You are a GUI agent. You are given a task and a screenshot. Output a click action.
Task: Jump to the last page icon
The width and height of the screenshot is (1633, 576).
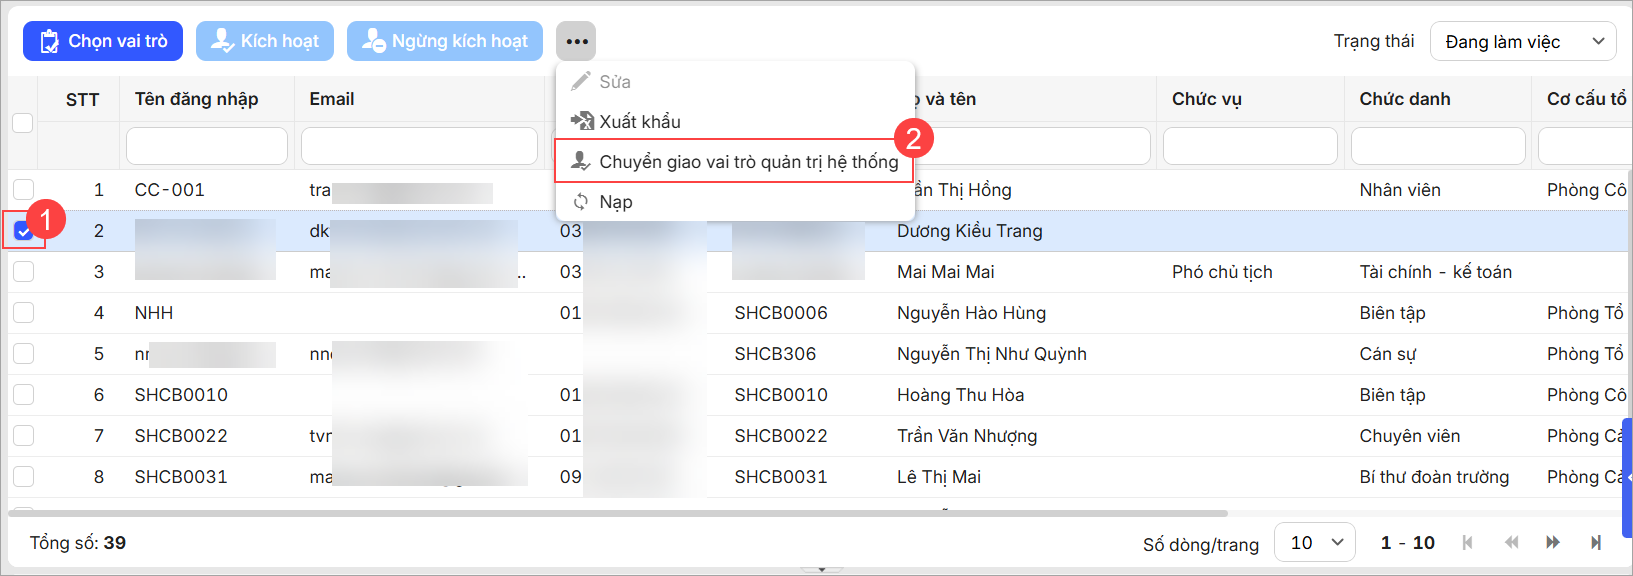point(1596,542)
